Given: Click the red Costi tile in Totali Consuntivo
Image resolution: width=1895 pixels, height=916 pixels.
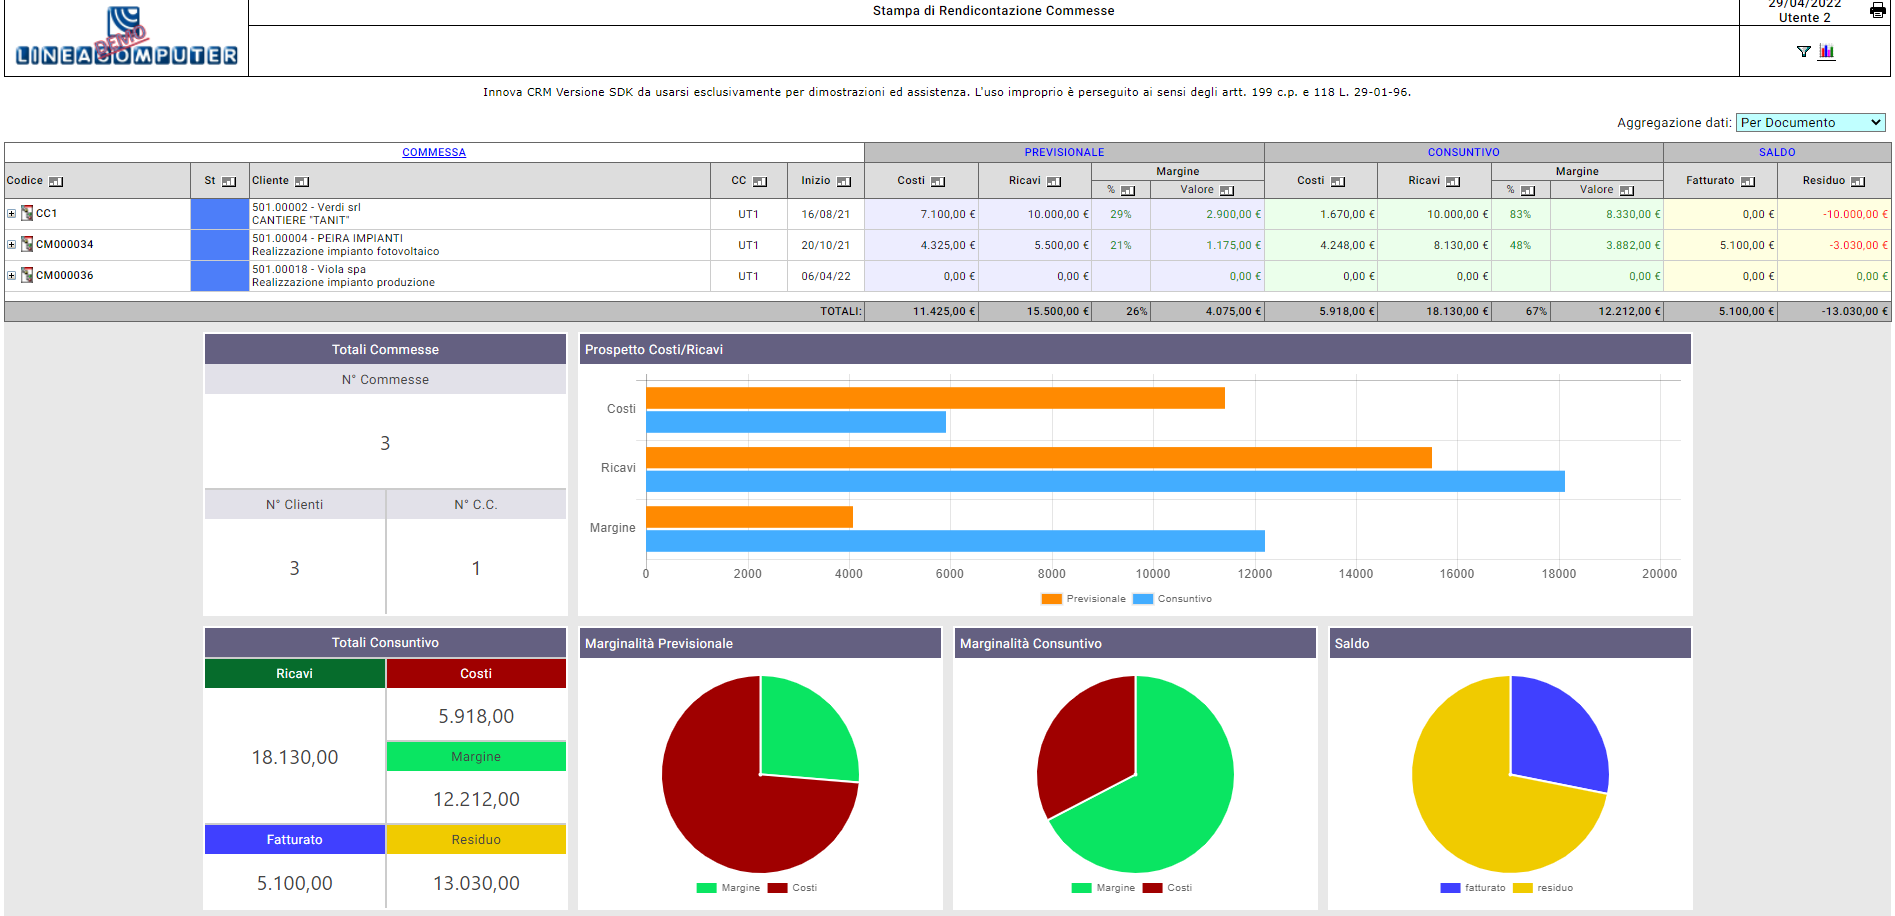Looking at the screenshot, I should coord(476,673).
